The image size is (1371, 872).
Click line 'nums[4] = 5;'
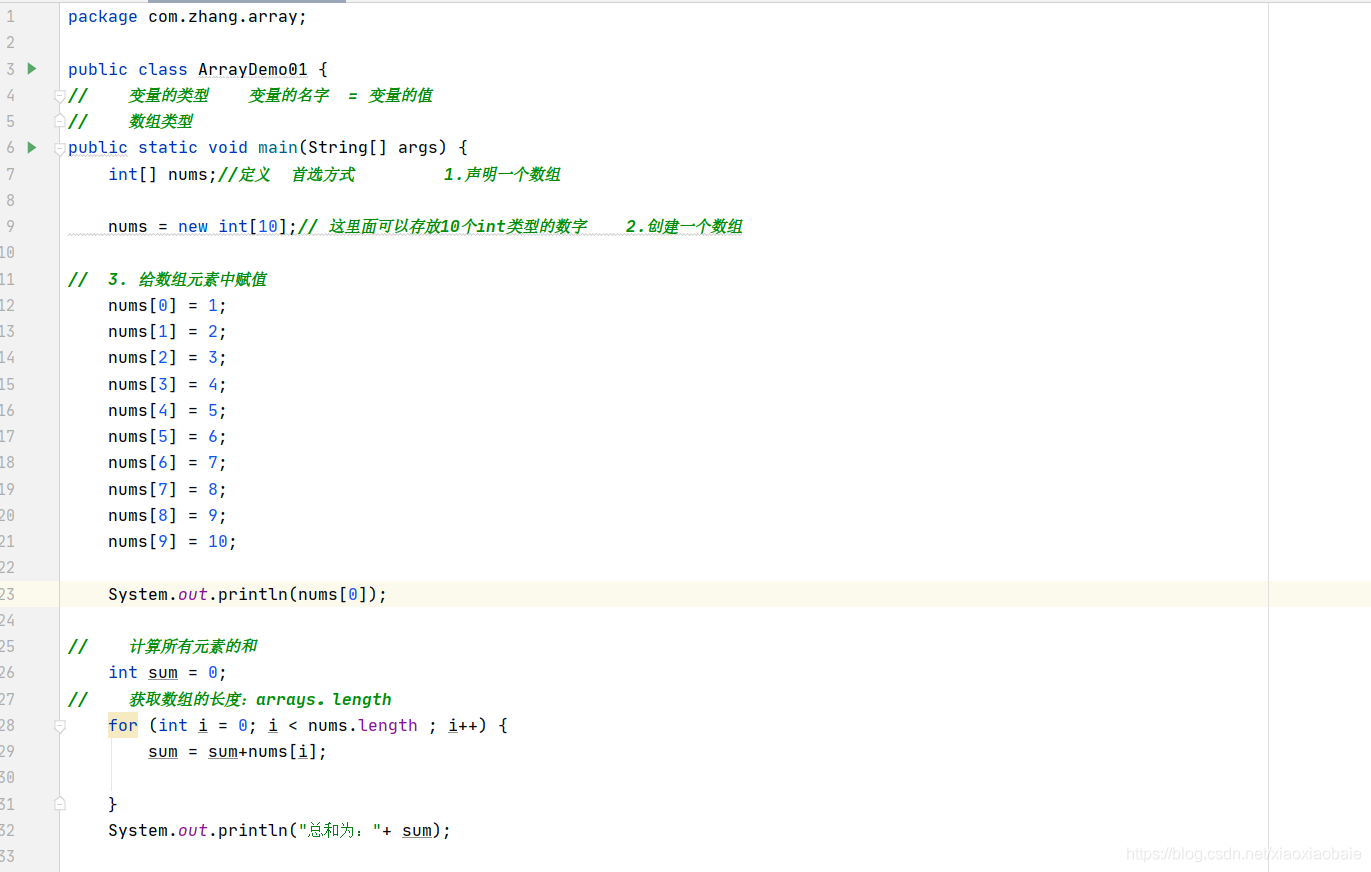(x=168, y=410)
